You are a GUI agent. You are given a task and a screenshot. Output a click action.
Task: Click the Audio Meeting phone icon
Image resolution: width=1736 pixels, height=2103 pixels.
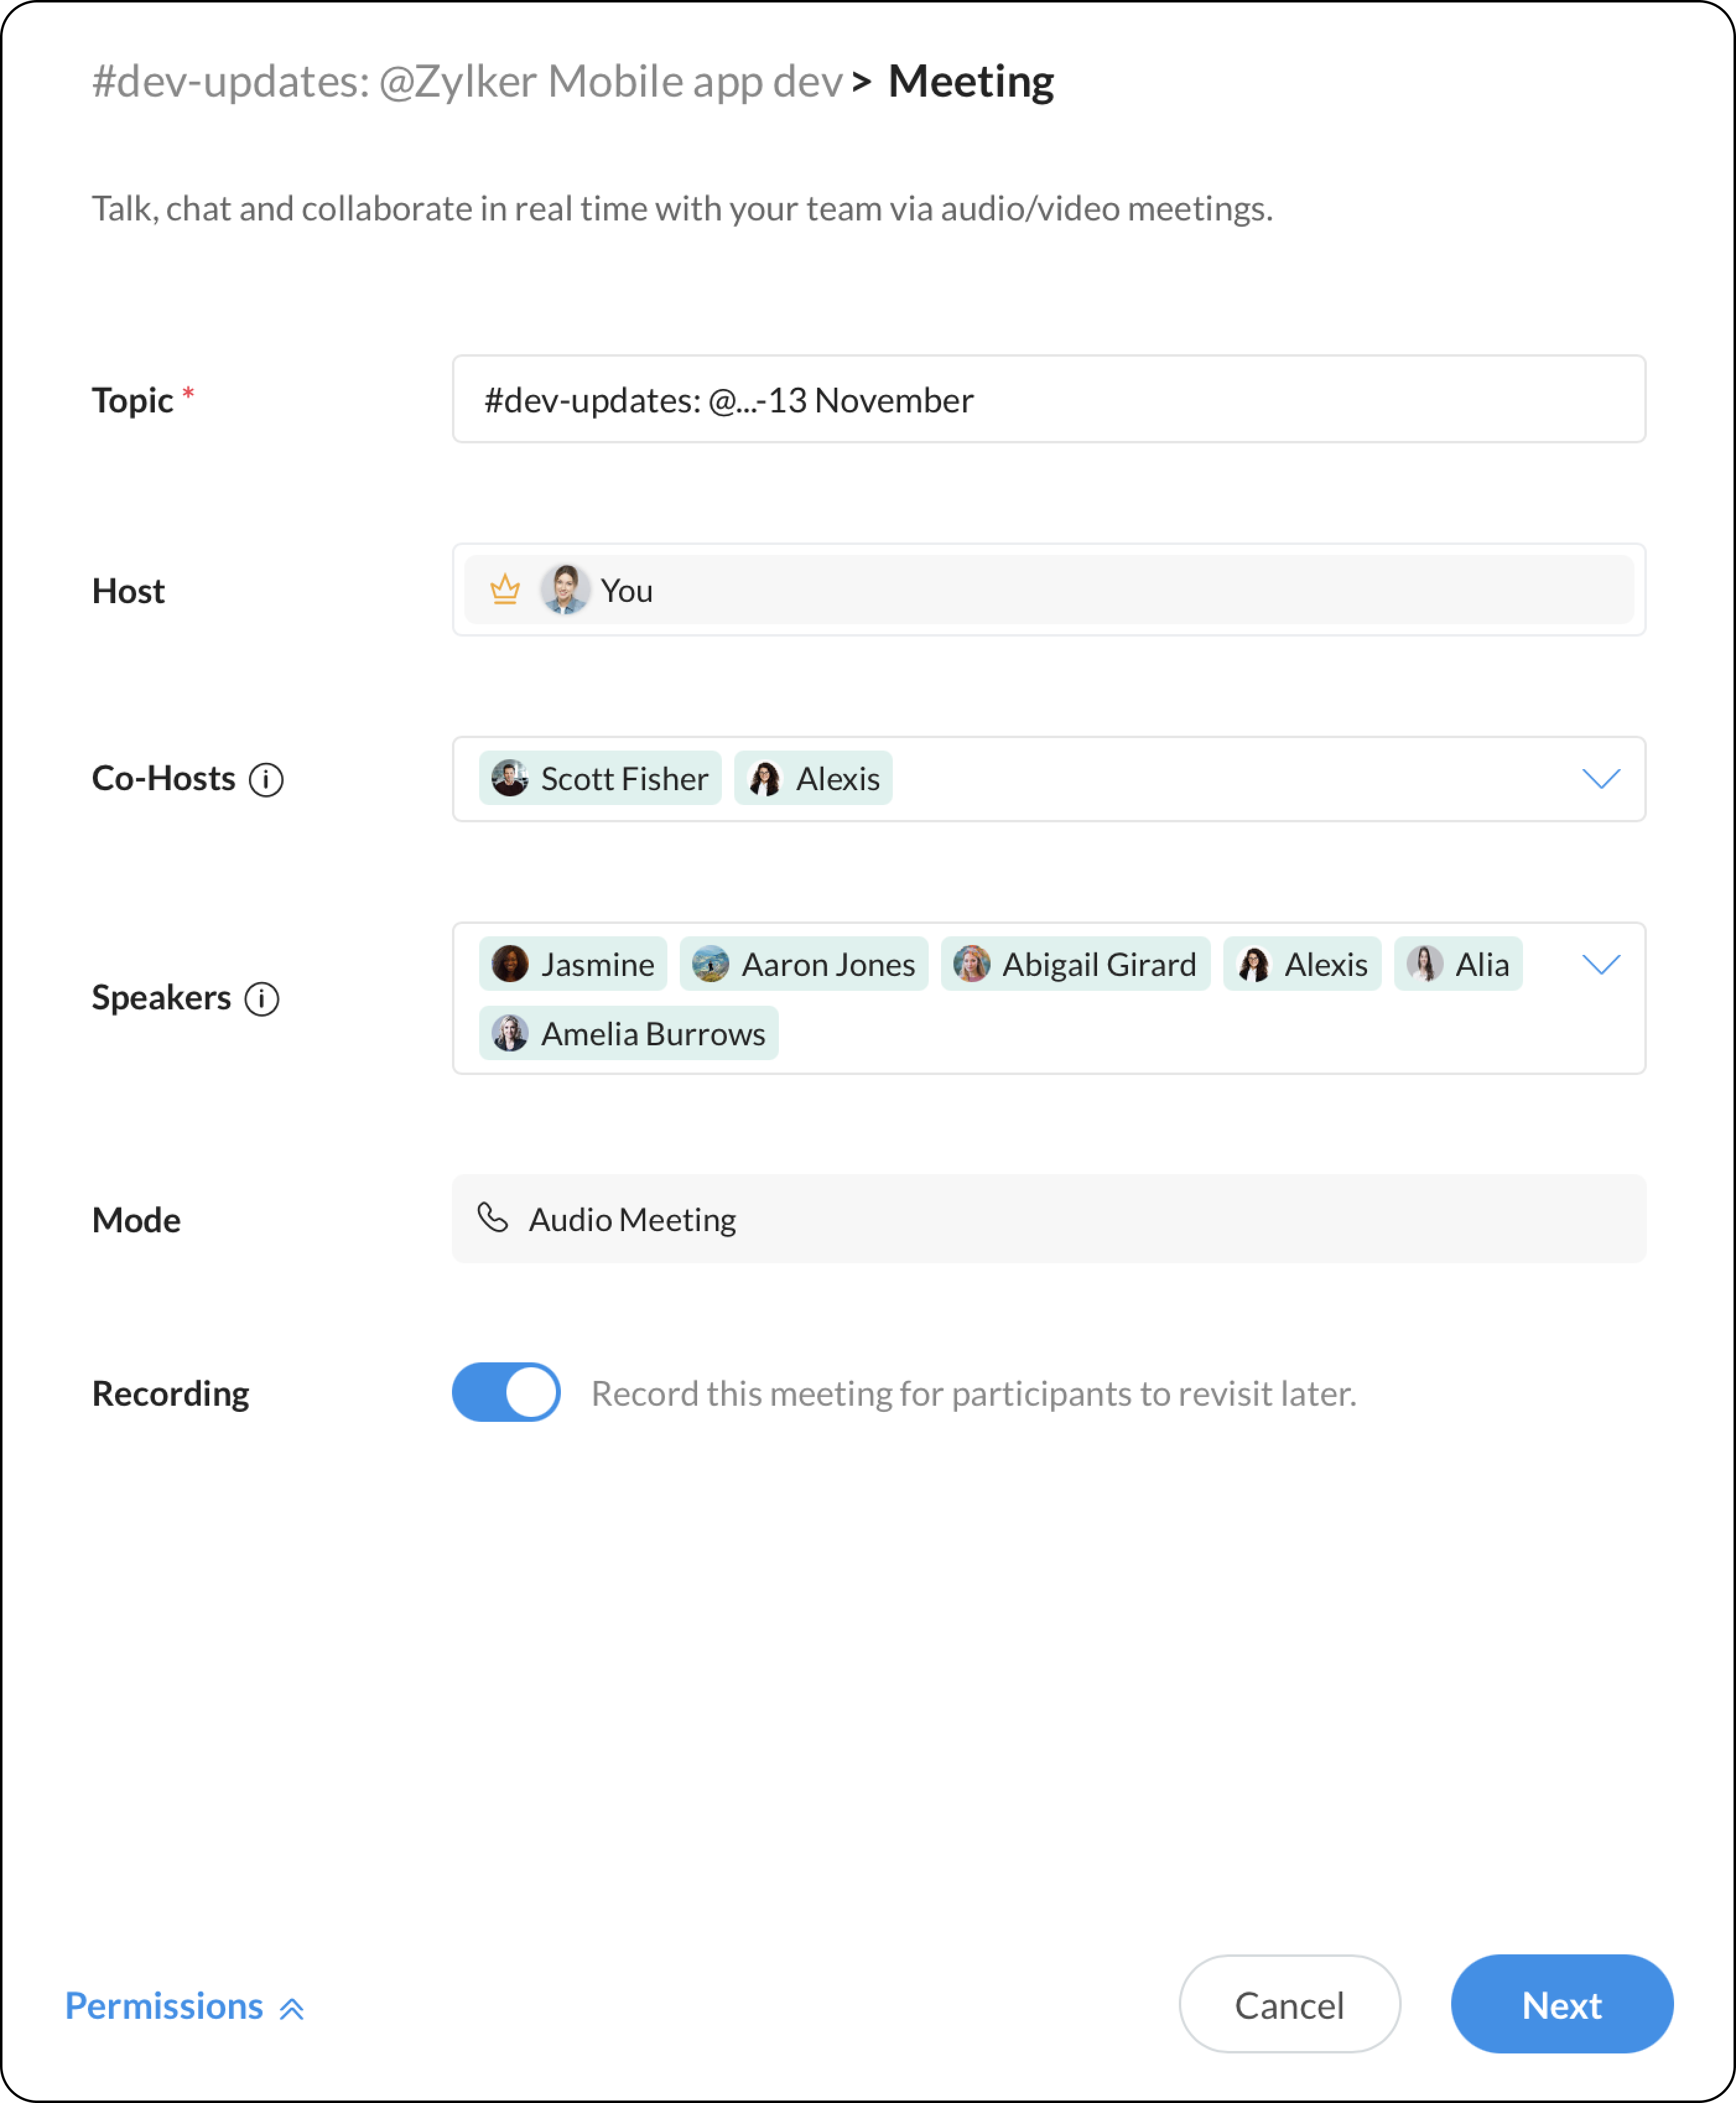click(x=493, y=1218)
